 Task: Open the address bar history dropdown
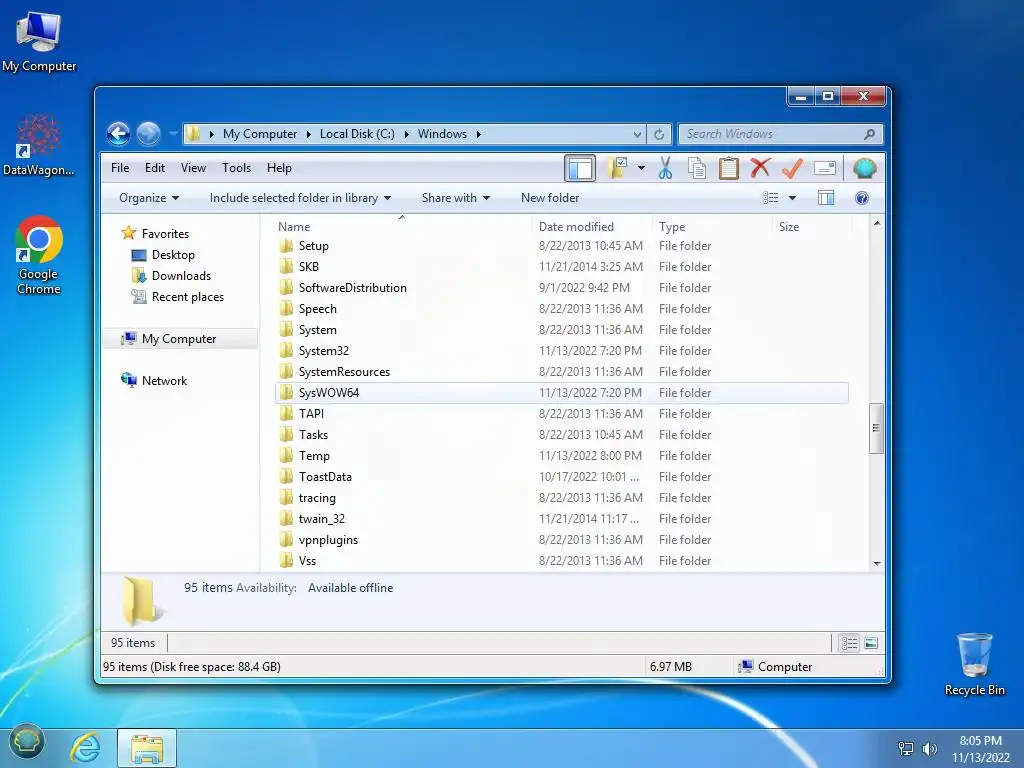point(637,135)
